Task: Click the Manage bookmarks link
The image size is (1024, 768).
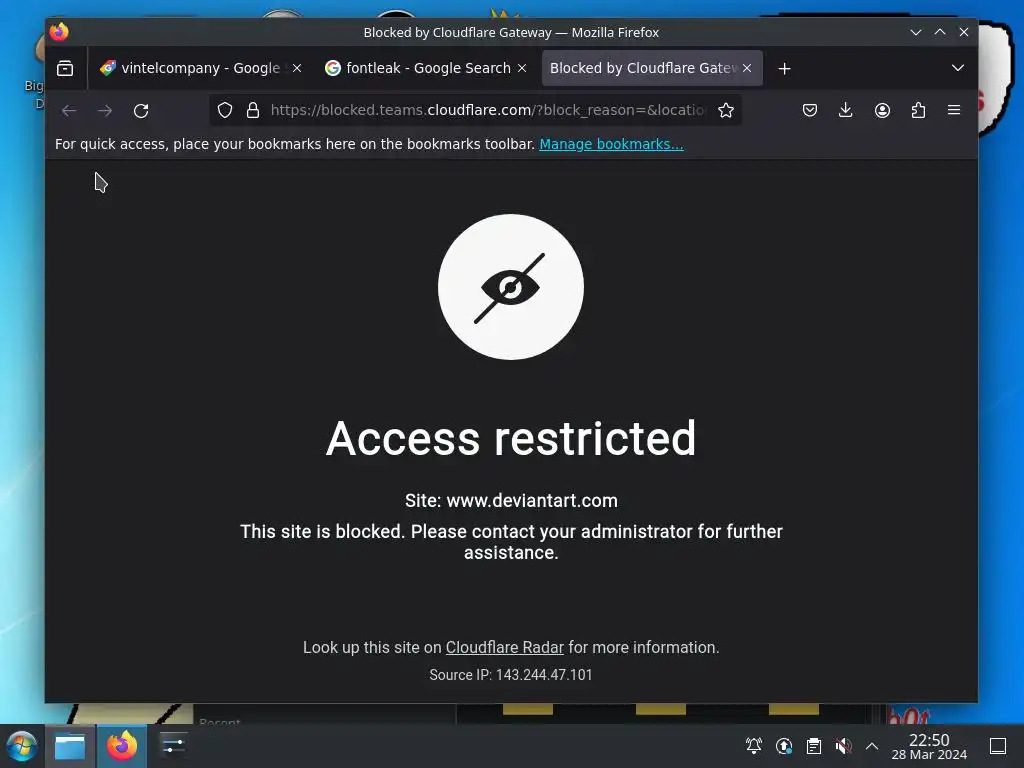Action: tap(611, 144)
